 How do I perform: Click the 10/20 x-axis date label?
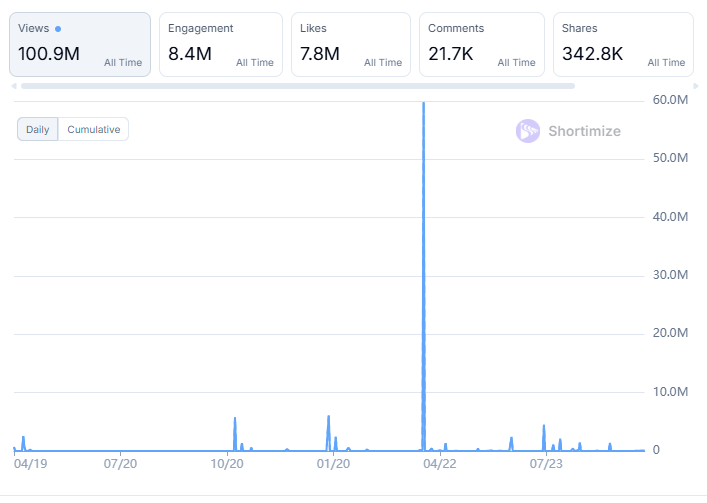coord(228,463)
